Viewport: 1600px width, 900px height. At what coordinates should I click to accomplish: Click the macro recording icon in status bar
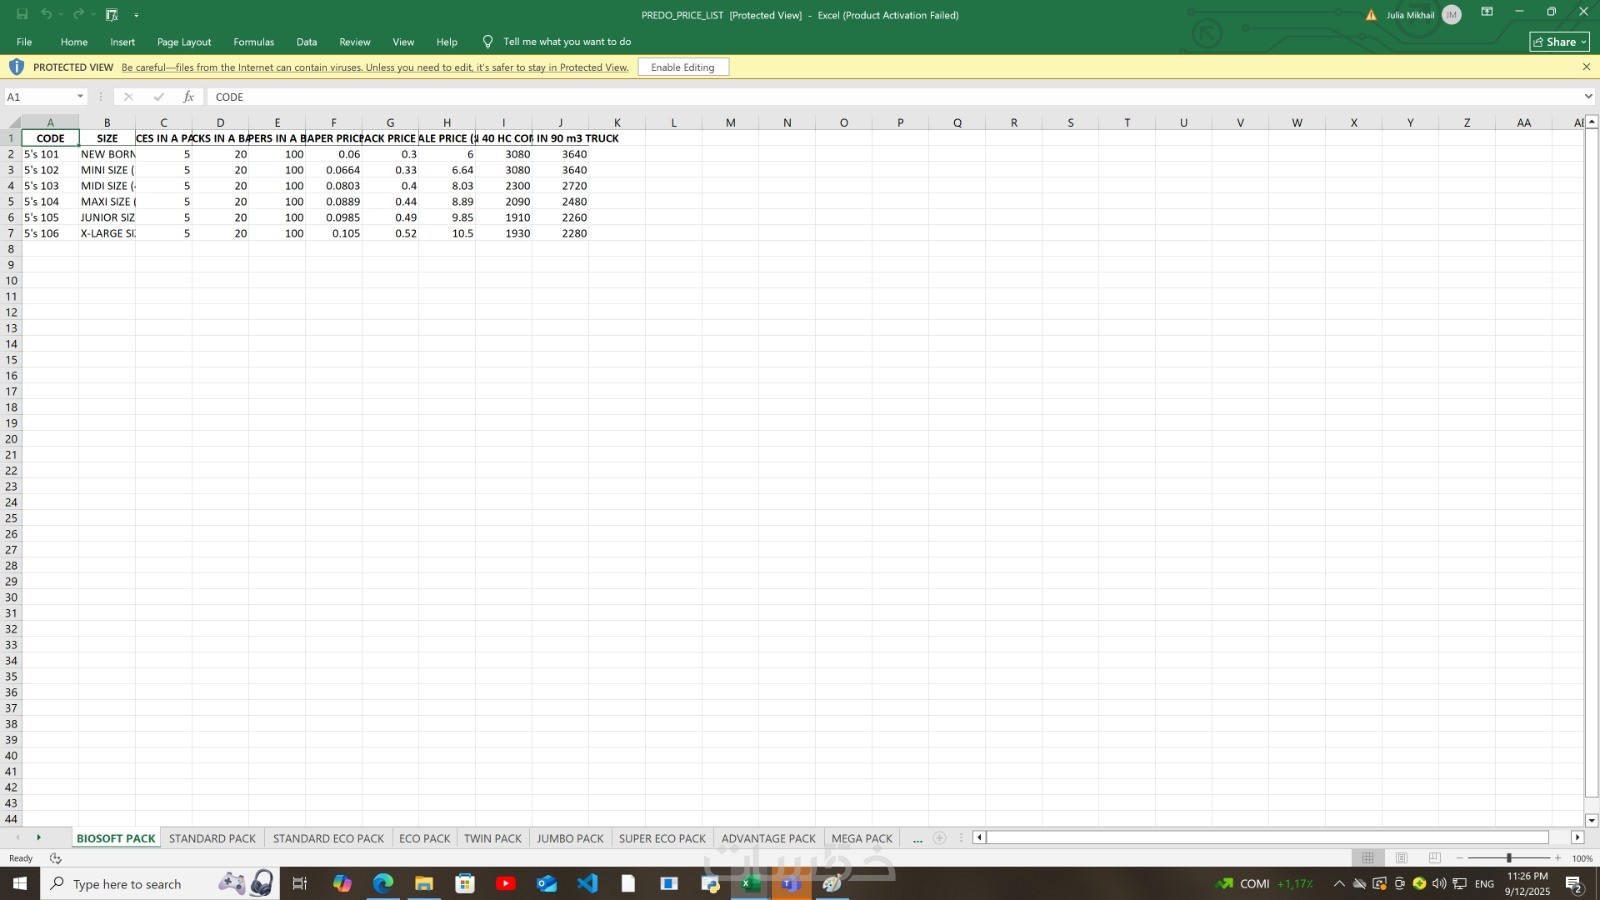[x=56, y=858]
